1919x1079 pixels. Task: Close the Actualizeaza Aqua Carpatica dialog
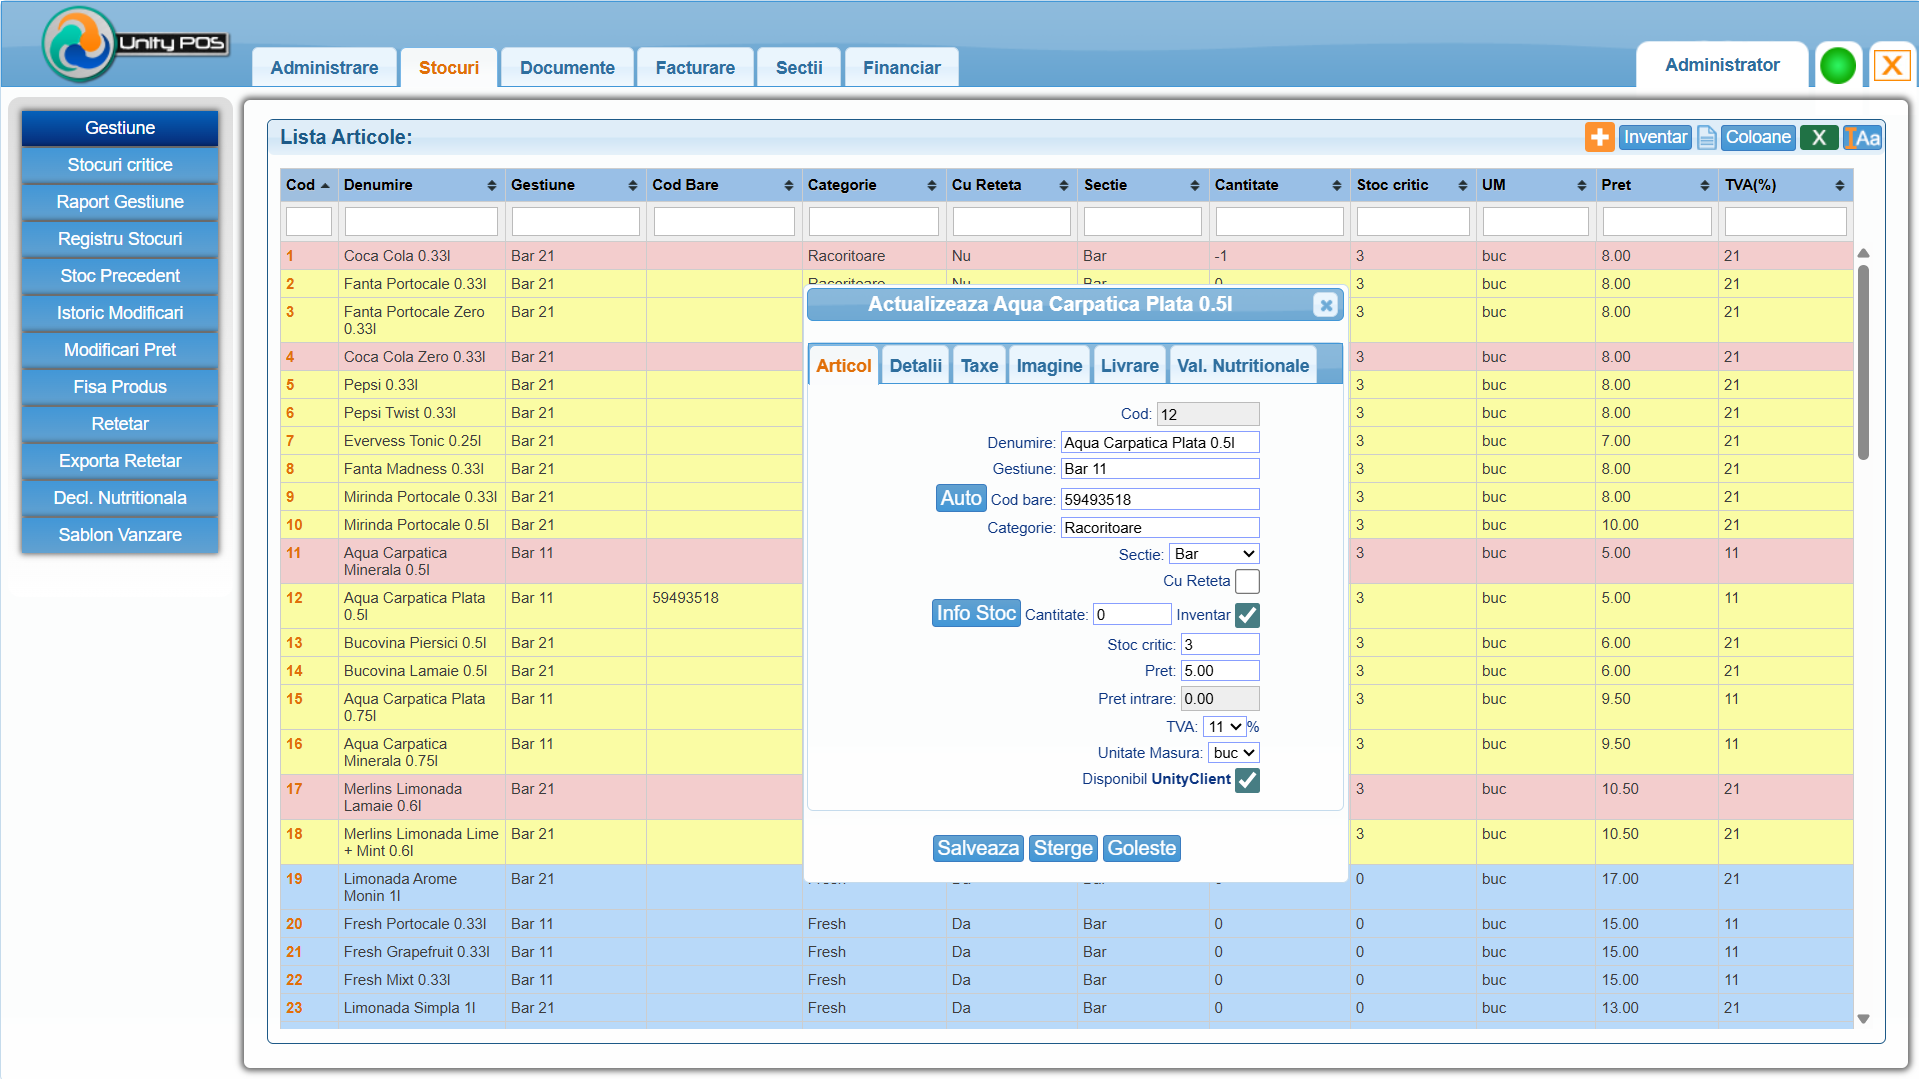pos(1326,305)
